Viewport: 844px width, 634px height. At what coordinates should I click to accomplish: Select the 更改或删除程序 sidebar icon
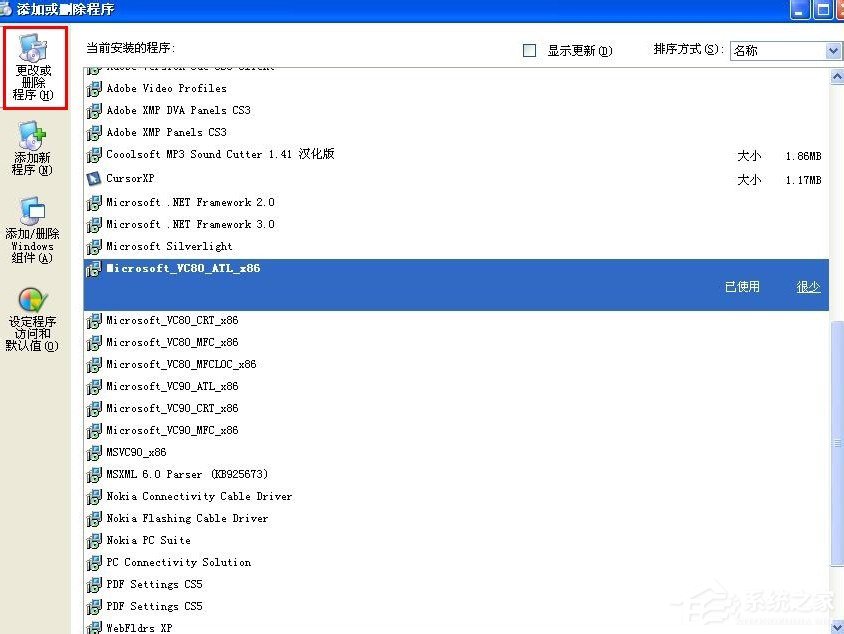pos(35,65)
